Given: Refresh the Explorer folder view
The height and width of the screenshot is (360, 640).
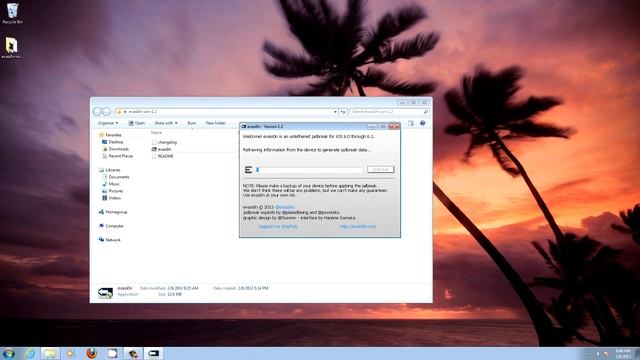Looking at the screenshot, I should point(343,111).
